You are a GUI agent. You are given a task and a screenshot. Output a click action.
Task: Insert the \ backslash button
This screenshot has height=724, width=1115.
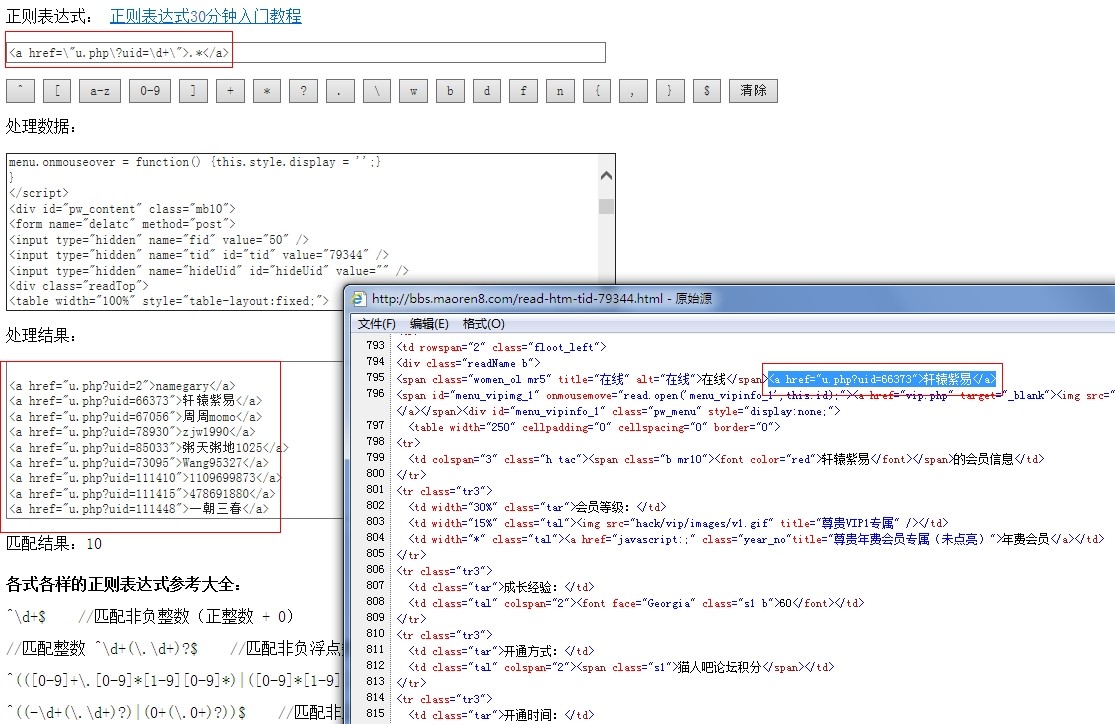tap(377, 91)
